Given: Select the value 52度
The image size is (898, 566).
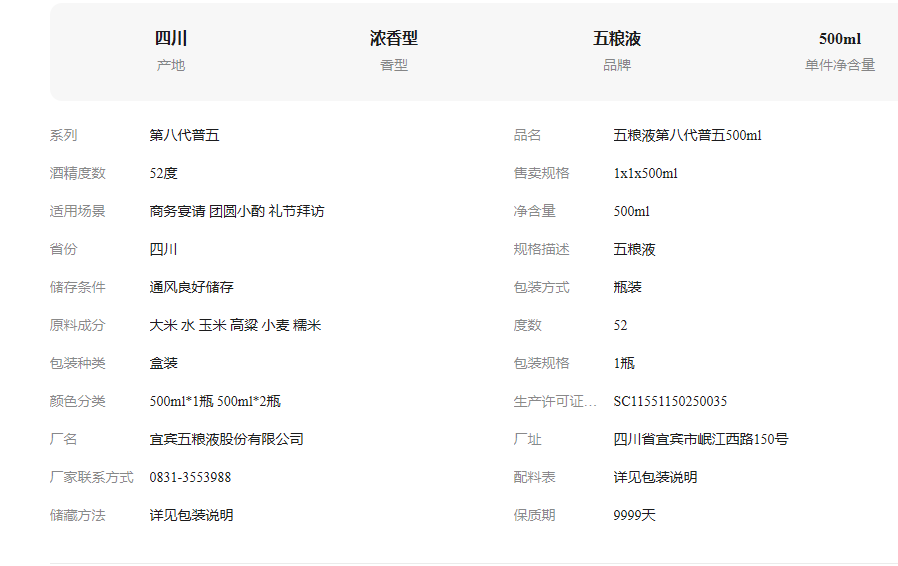Looking at the screenshot, I should tap(163, 173).
